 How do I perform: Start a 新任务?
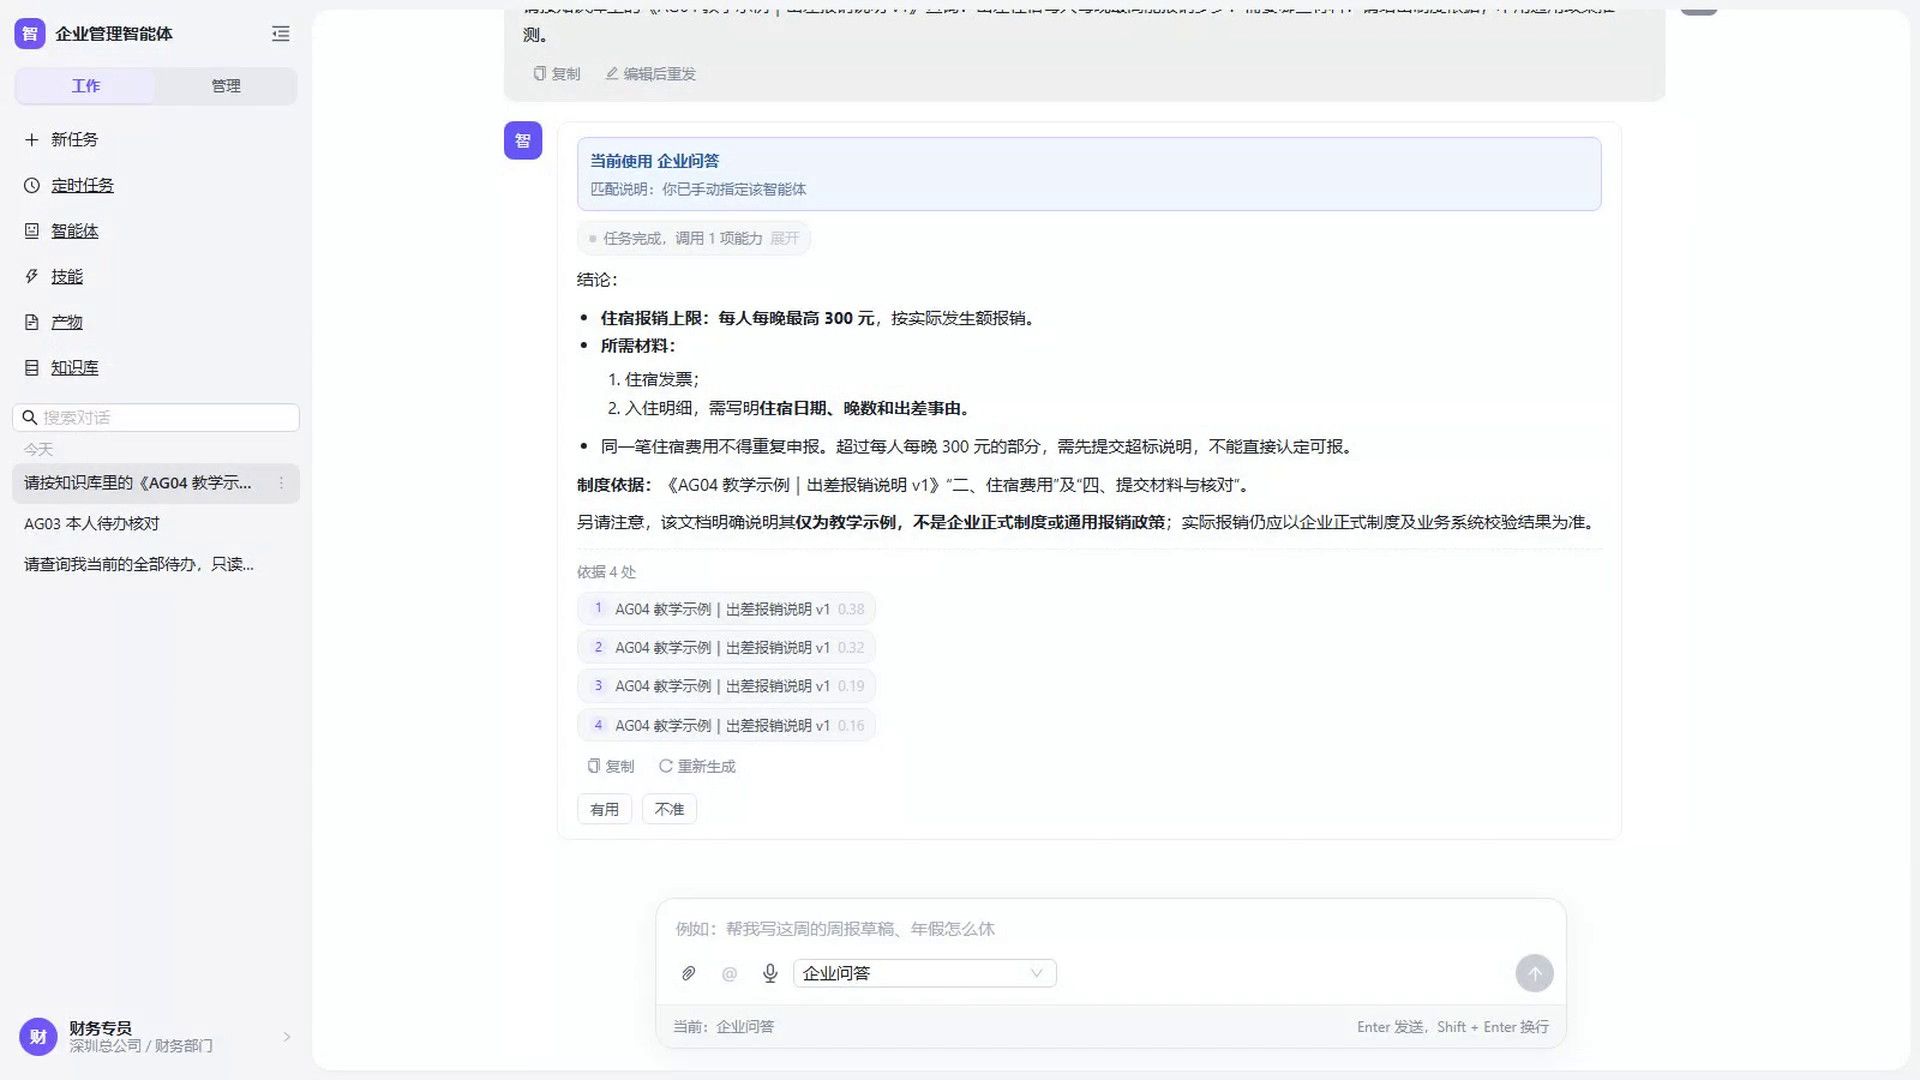click(x=74, y=140)
